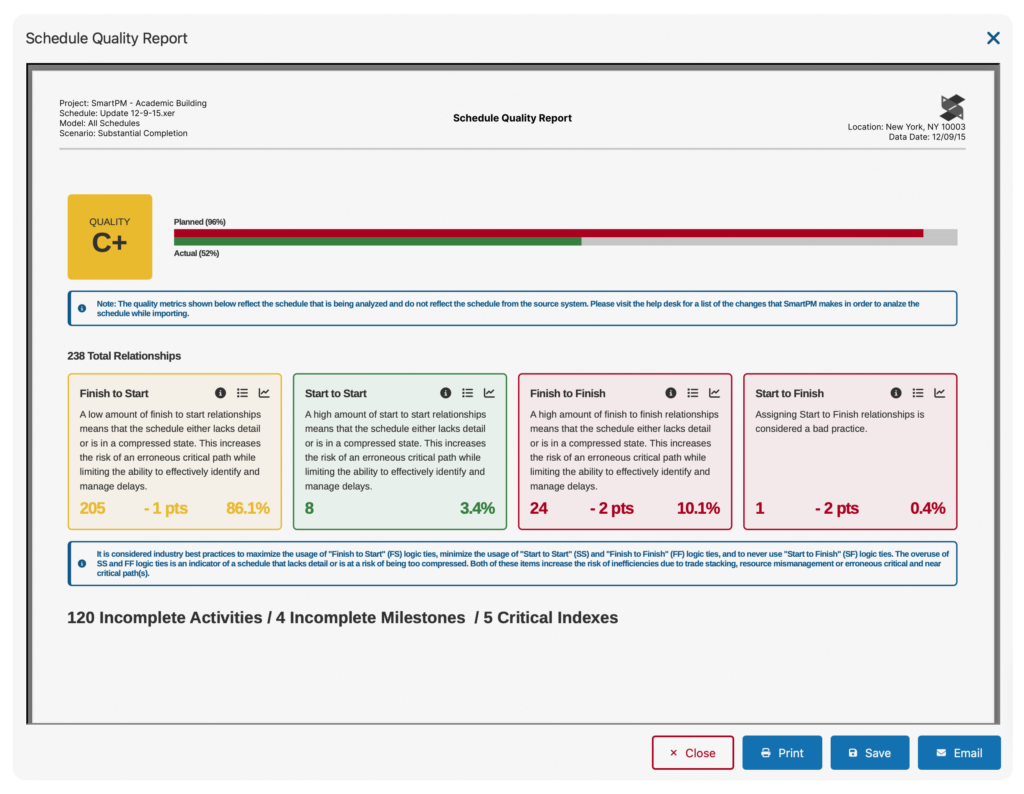1024x794 pixels.
Task: Open the list view on the Start to Finish card
Action: (x=918, y=393)
